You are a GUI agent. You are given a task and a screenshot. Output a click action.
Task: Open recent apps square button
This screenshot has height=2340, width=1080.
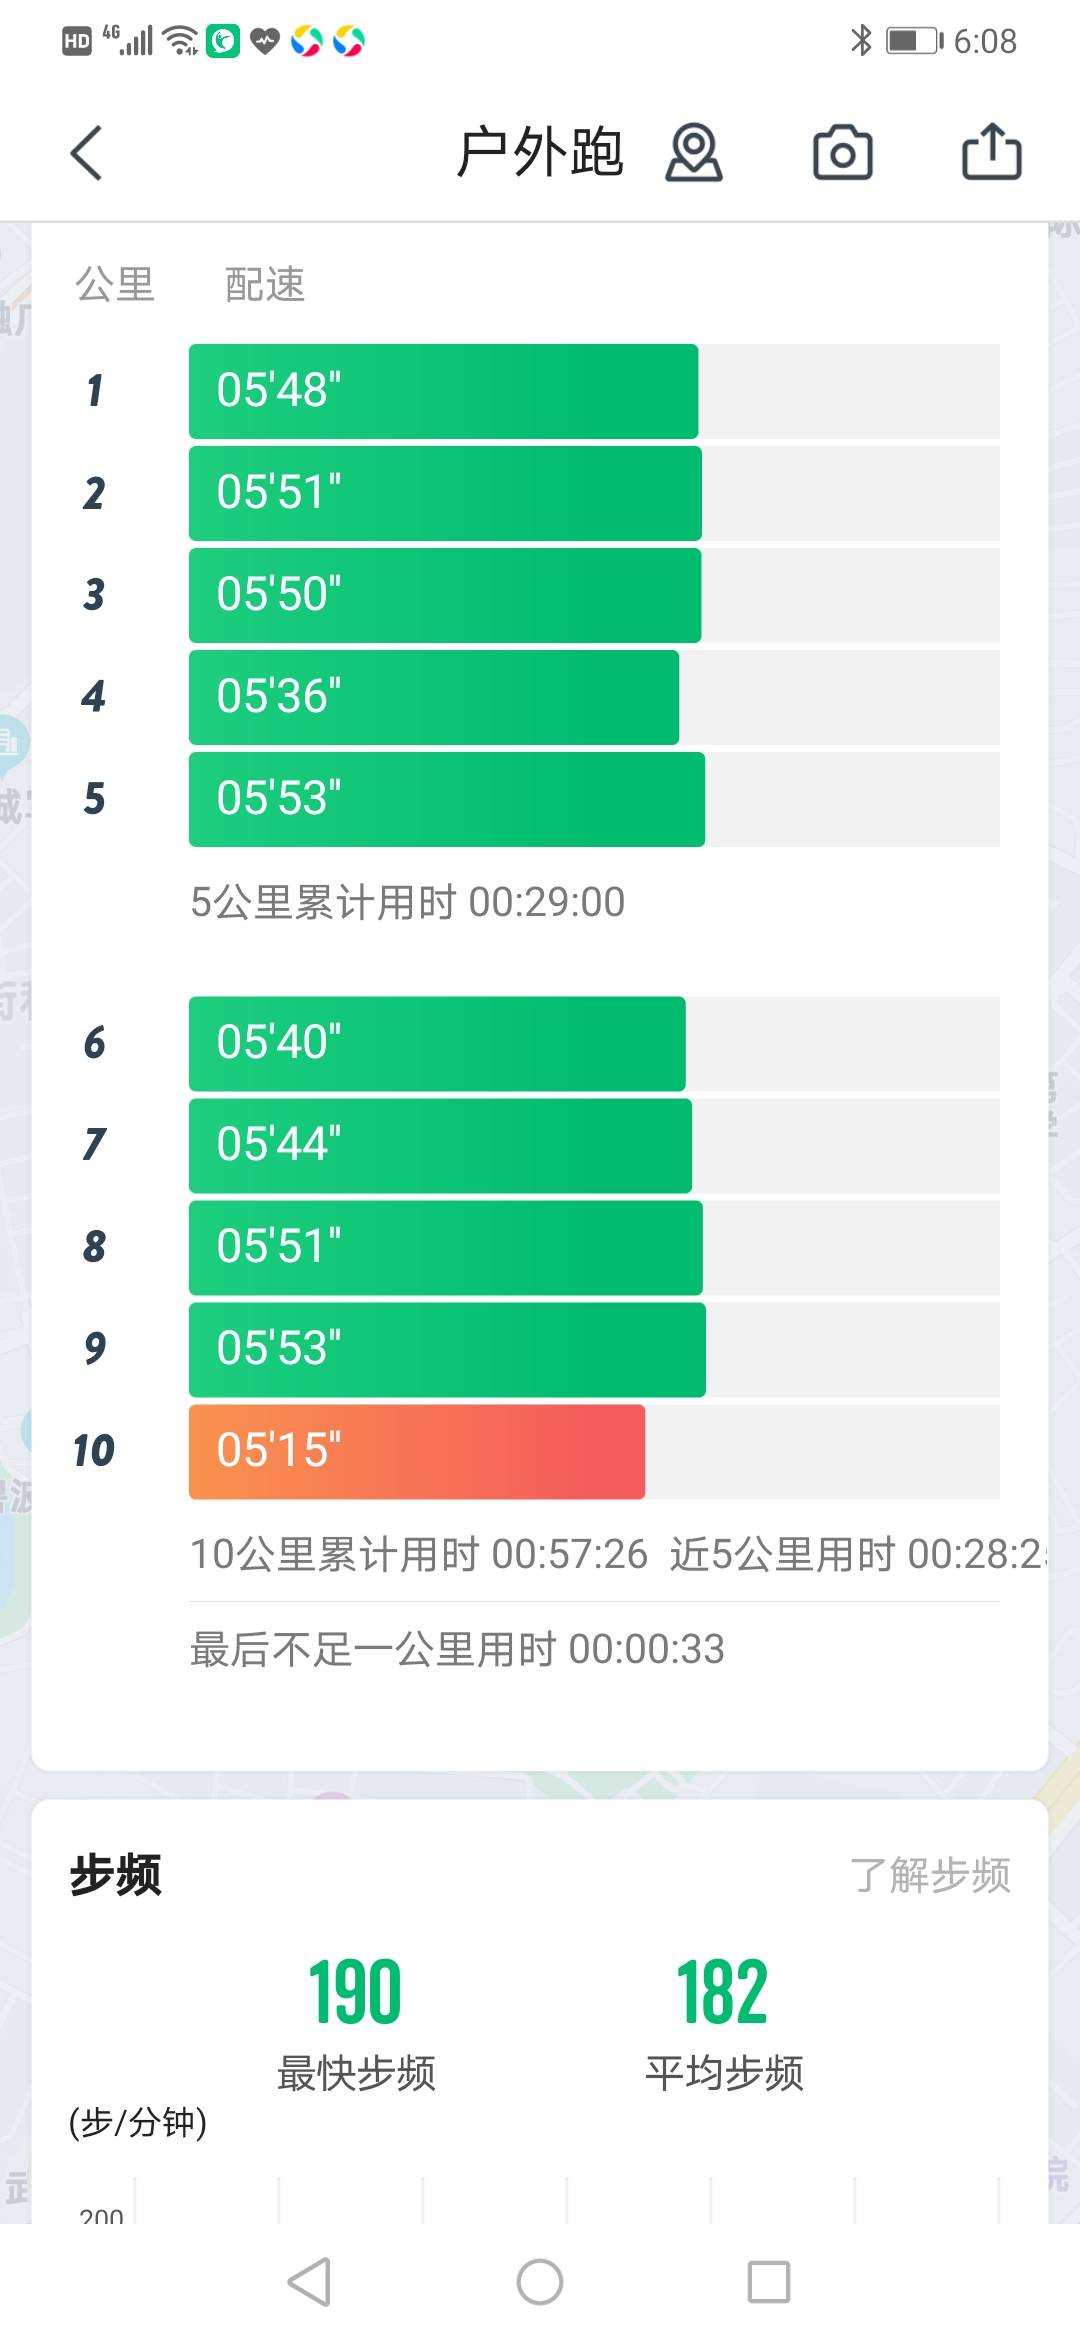point(769,2282)
